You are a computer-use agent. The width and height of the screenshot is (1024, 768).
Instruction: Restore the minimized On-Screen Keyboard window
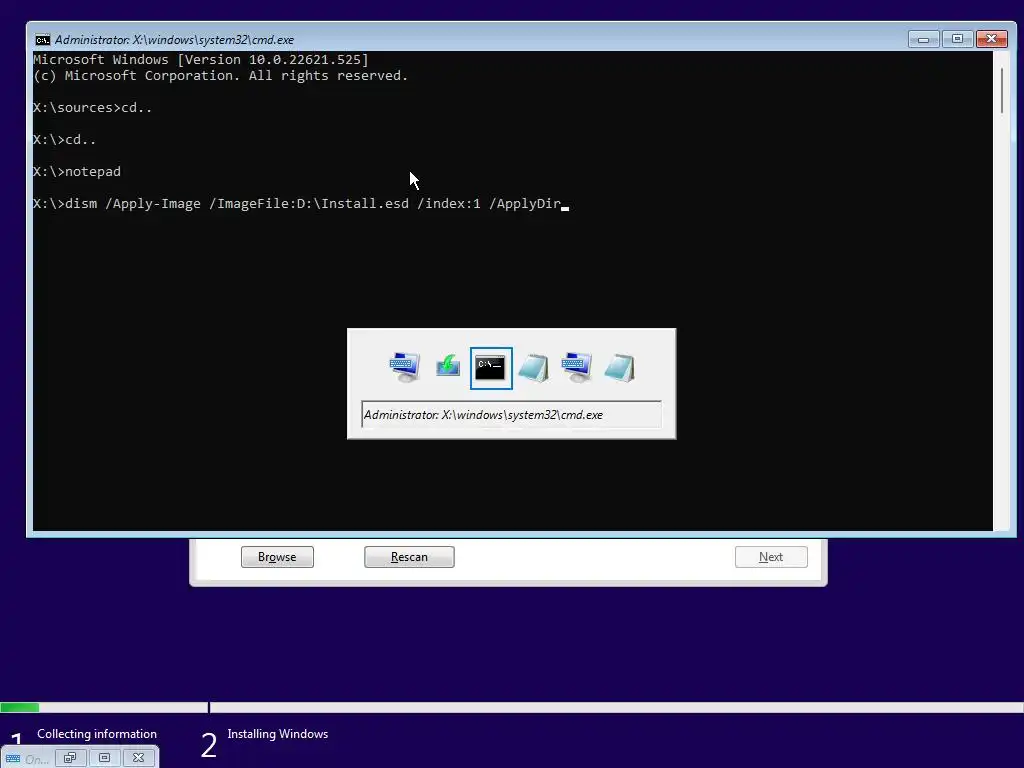click(x=71, y=758)
